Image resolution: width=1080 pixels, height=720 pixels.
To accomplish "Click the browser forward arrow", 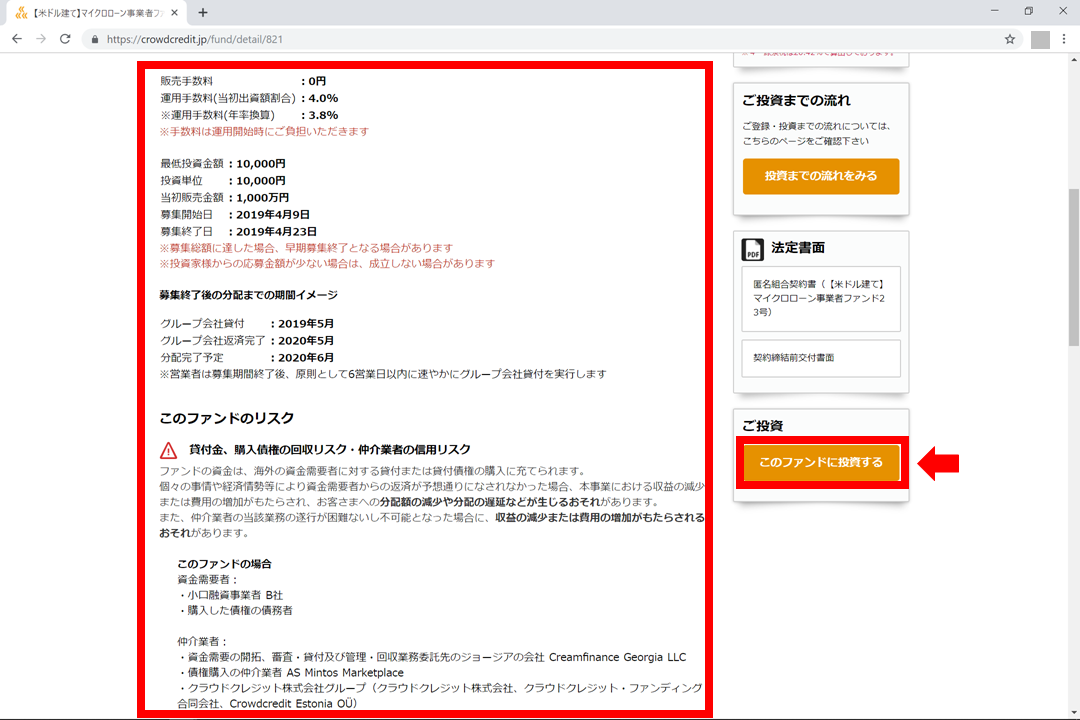I will [x=41, y=39].
